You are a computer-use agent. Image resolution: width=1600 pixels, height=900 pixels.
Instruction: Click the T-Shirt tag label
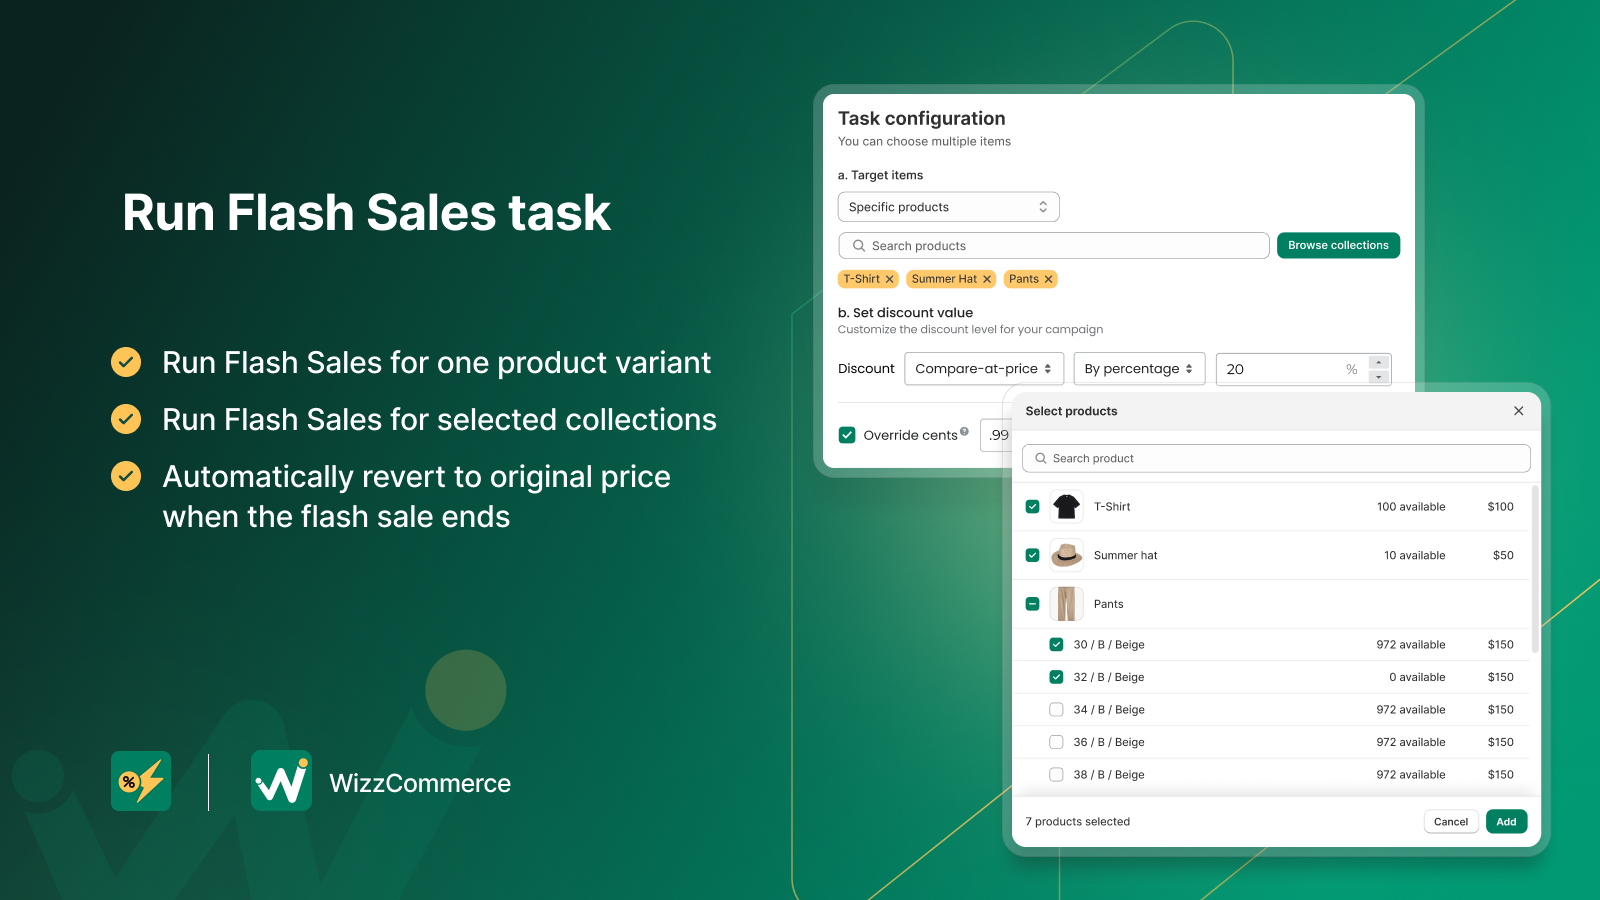tap(861, 279)
